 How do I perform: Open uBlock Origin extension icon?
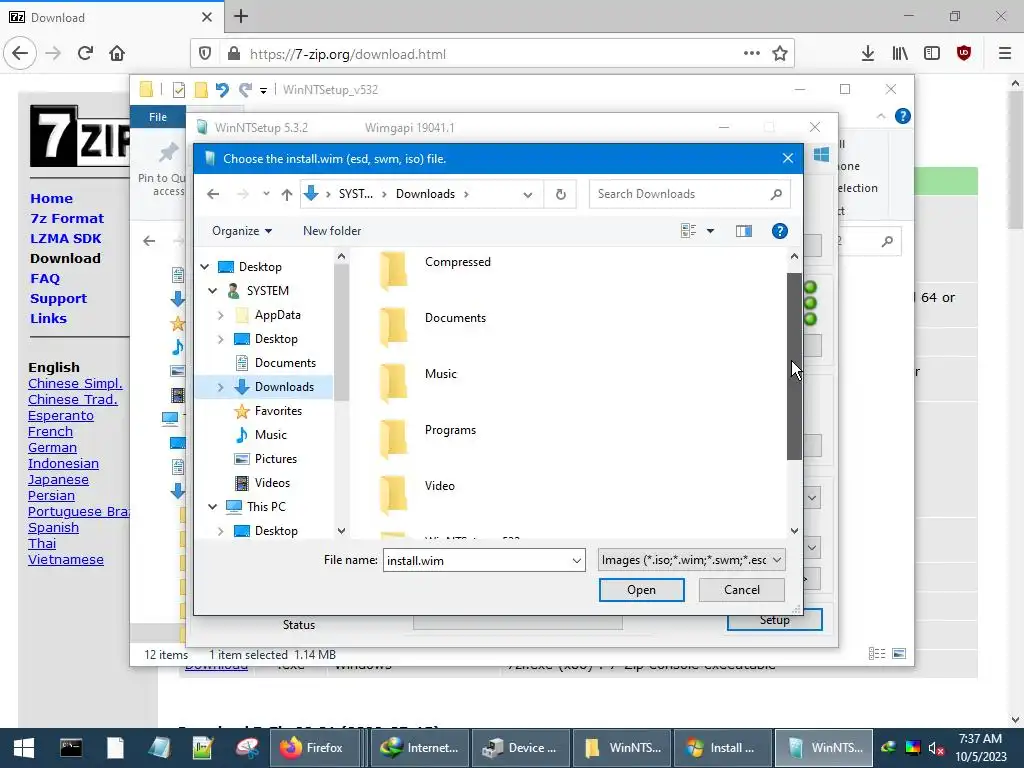click(964, 54)
